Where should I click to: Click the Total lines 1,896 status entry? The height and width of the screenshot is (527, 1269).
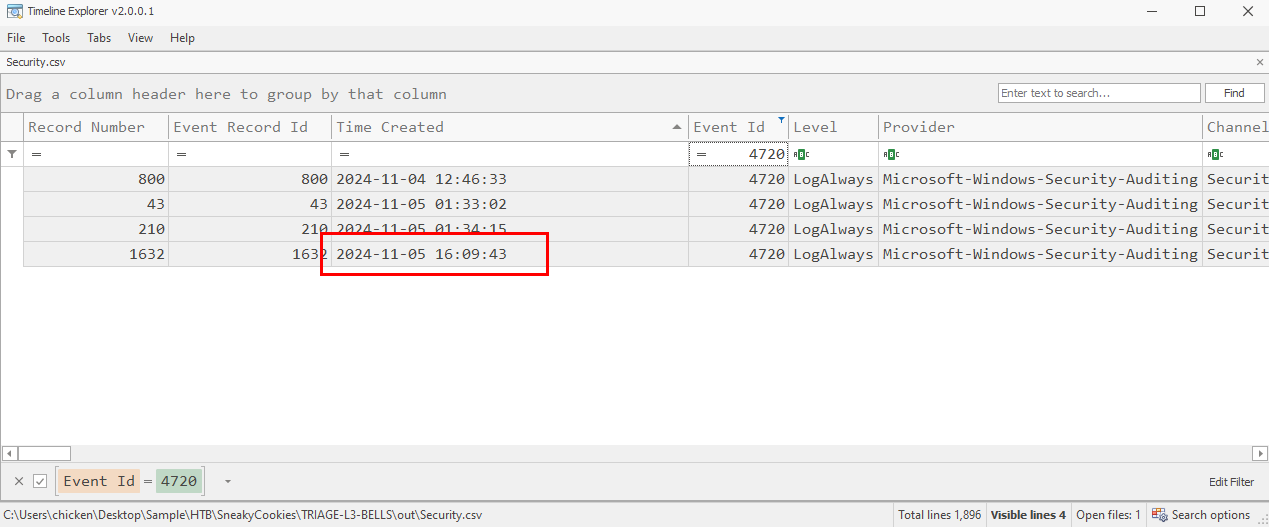[939, 515]
